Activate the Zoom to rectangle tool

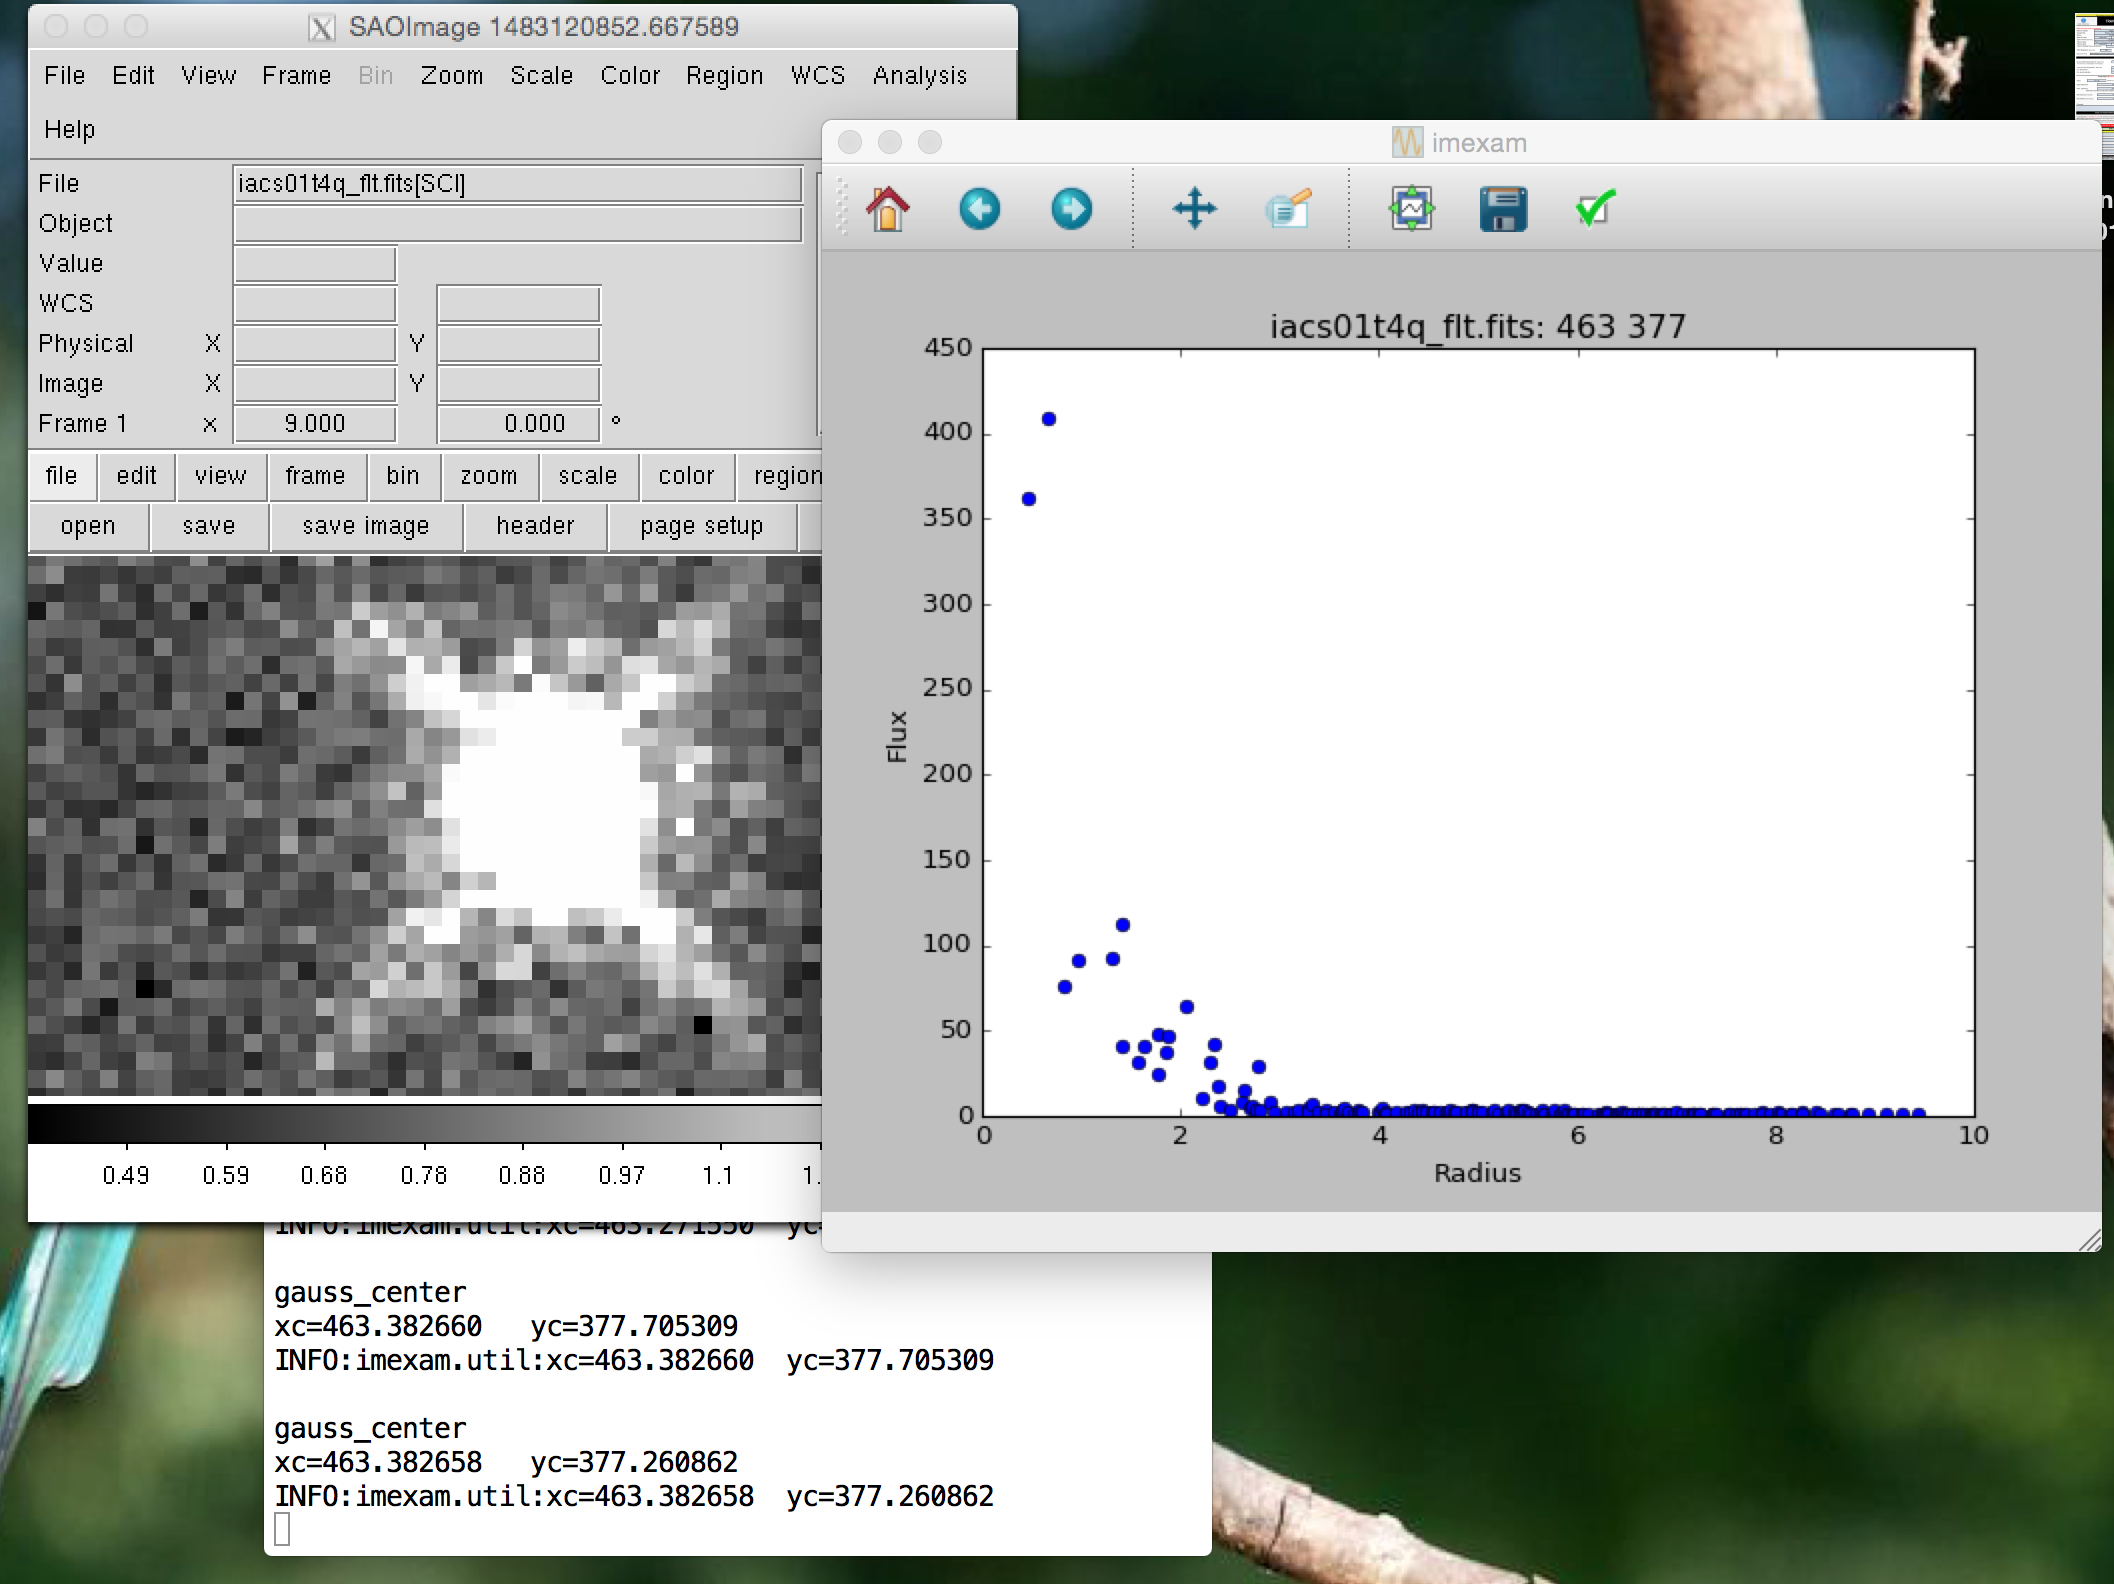(1288, 209)
